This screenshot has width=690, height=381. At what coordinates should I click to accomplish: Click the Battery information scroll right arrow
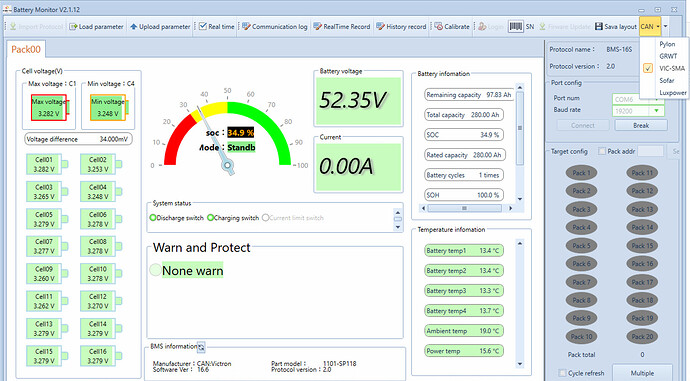(x=510, y=208)
